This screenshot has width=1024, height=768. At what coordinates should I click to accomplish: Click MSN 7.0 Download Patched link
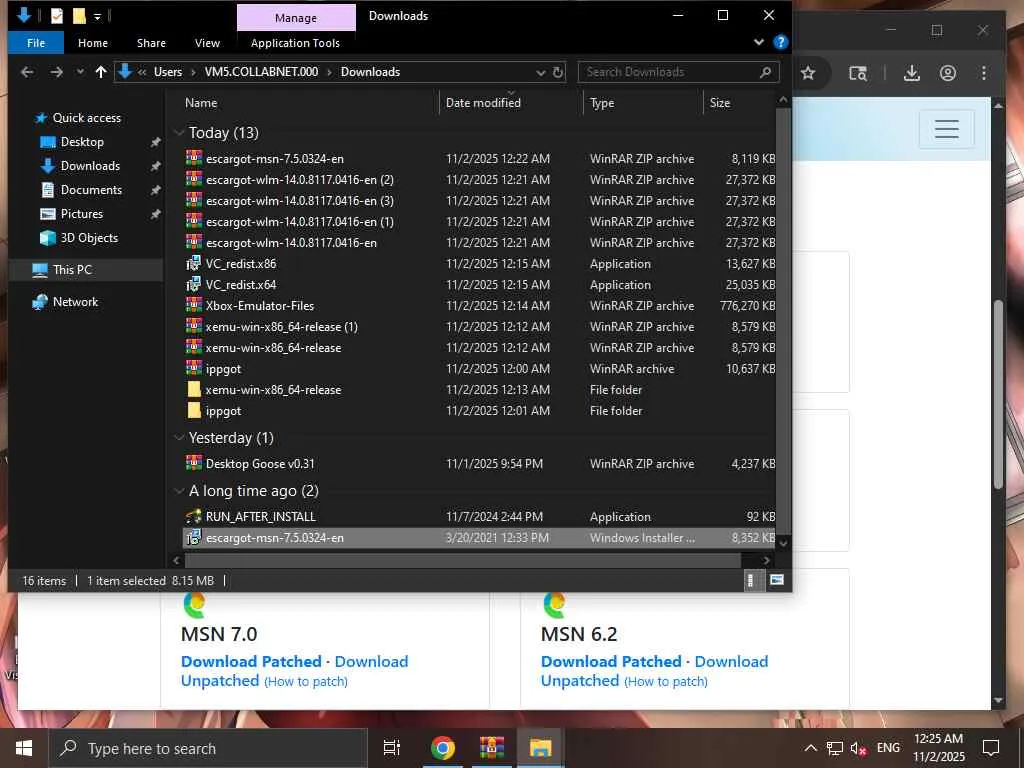click(251, 662)
